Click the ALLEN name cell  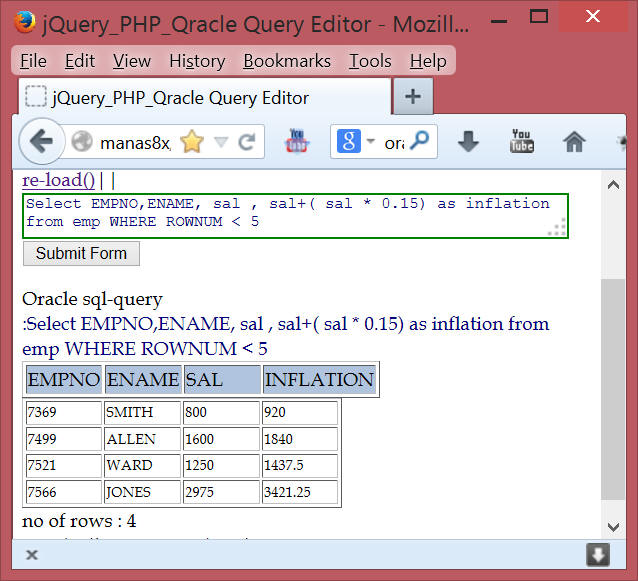click(x=142, y=439)
